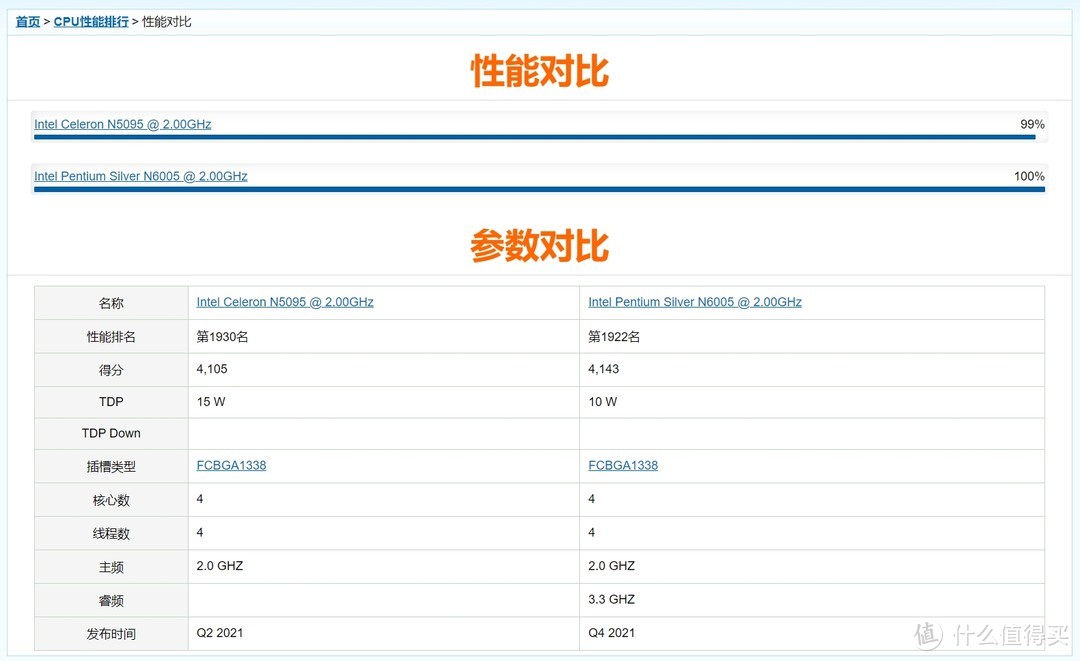Screen dimensions: 1080x661
Task: Open the 首页 breadcrumb link
Action: 27,20
